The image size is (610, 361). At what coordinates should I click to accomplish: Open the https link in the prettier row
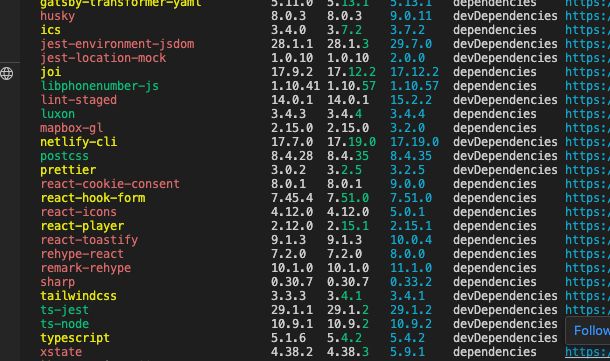pyautogui.click(x=587, y=170)
